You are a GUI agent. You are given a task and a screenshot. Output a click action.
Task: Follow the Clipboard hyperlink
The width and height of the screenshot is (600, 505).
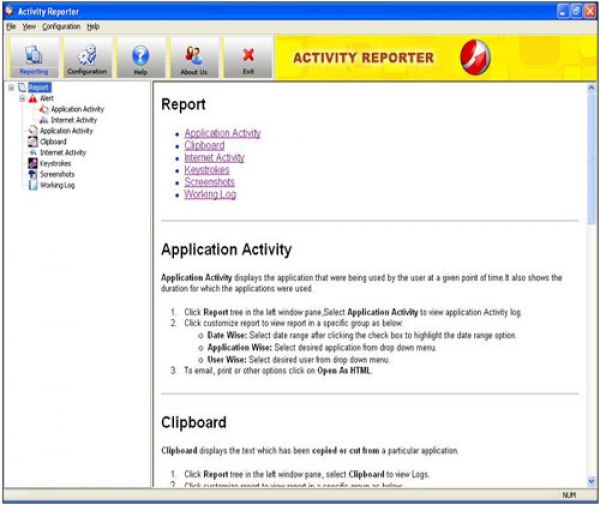pos(204,145)
